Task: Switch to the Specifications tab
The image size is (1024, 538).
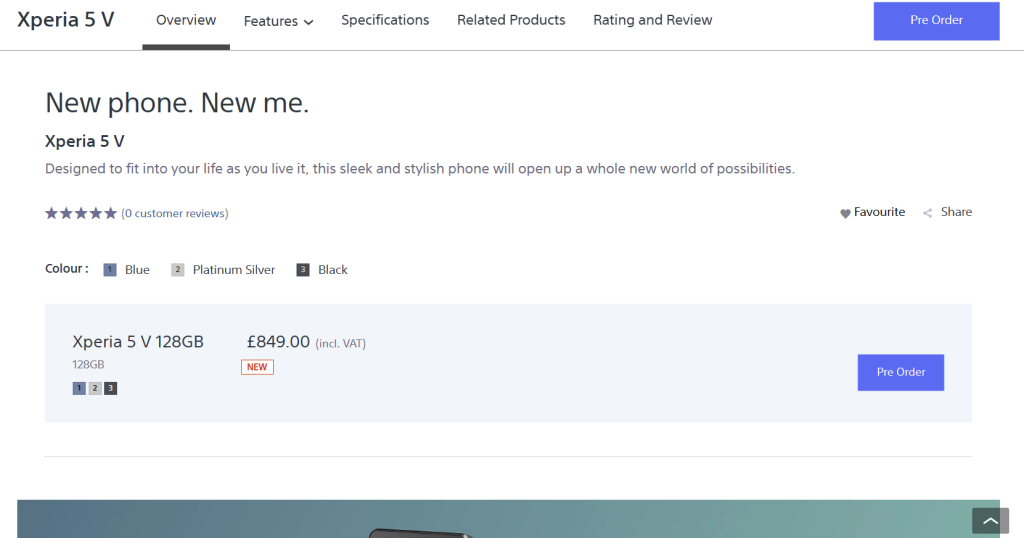Action: pos(385,20)
